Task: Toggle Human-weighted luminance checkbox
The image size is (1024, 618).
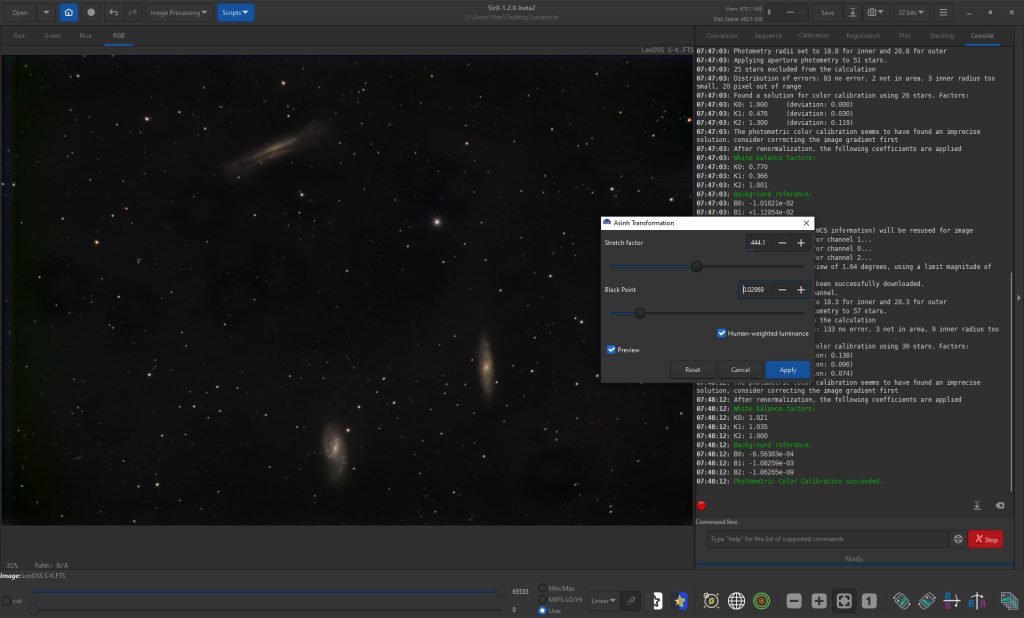Action: coord(722,333)
